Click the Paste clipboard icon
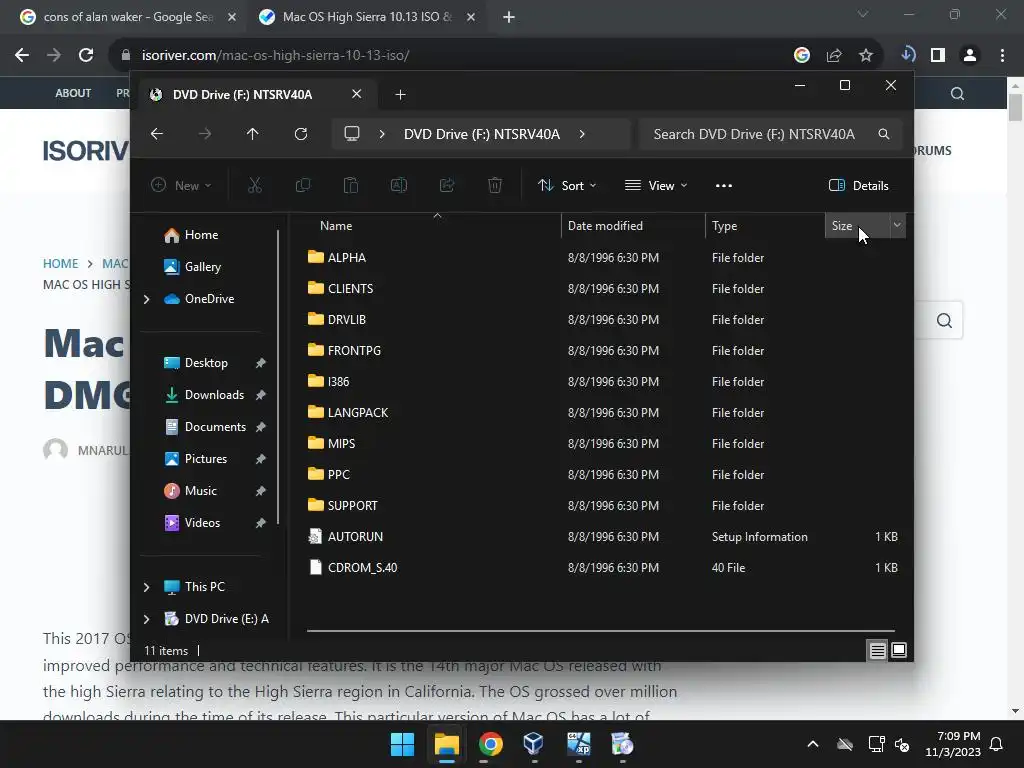 (351, 185)
